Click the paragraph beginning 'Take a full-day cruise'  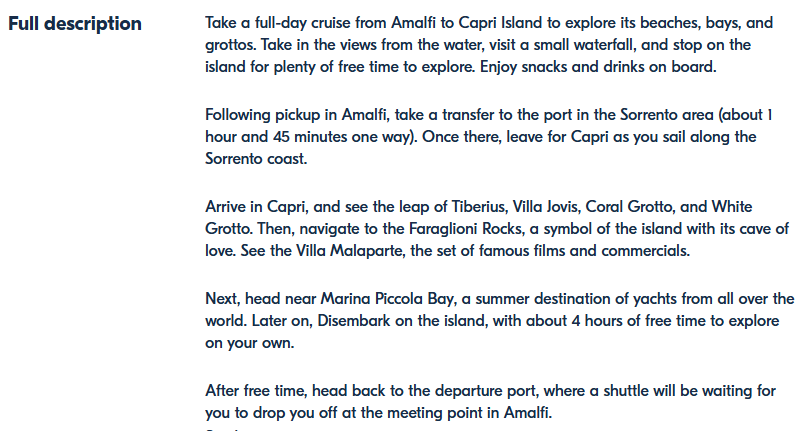tap(489, 45)
